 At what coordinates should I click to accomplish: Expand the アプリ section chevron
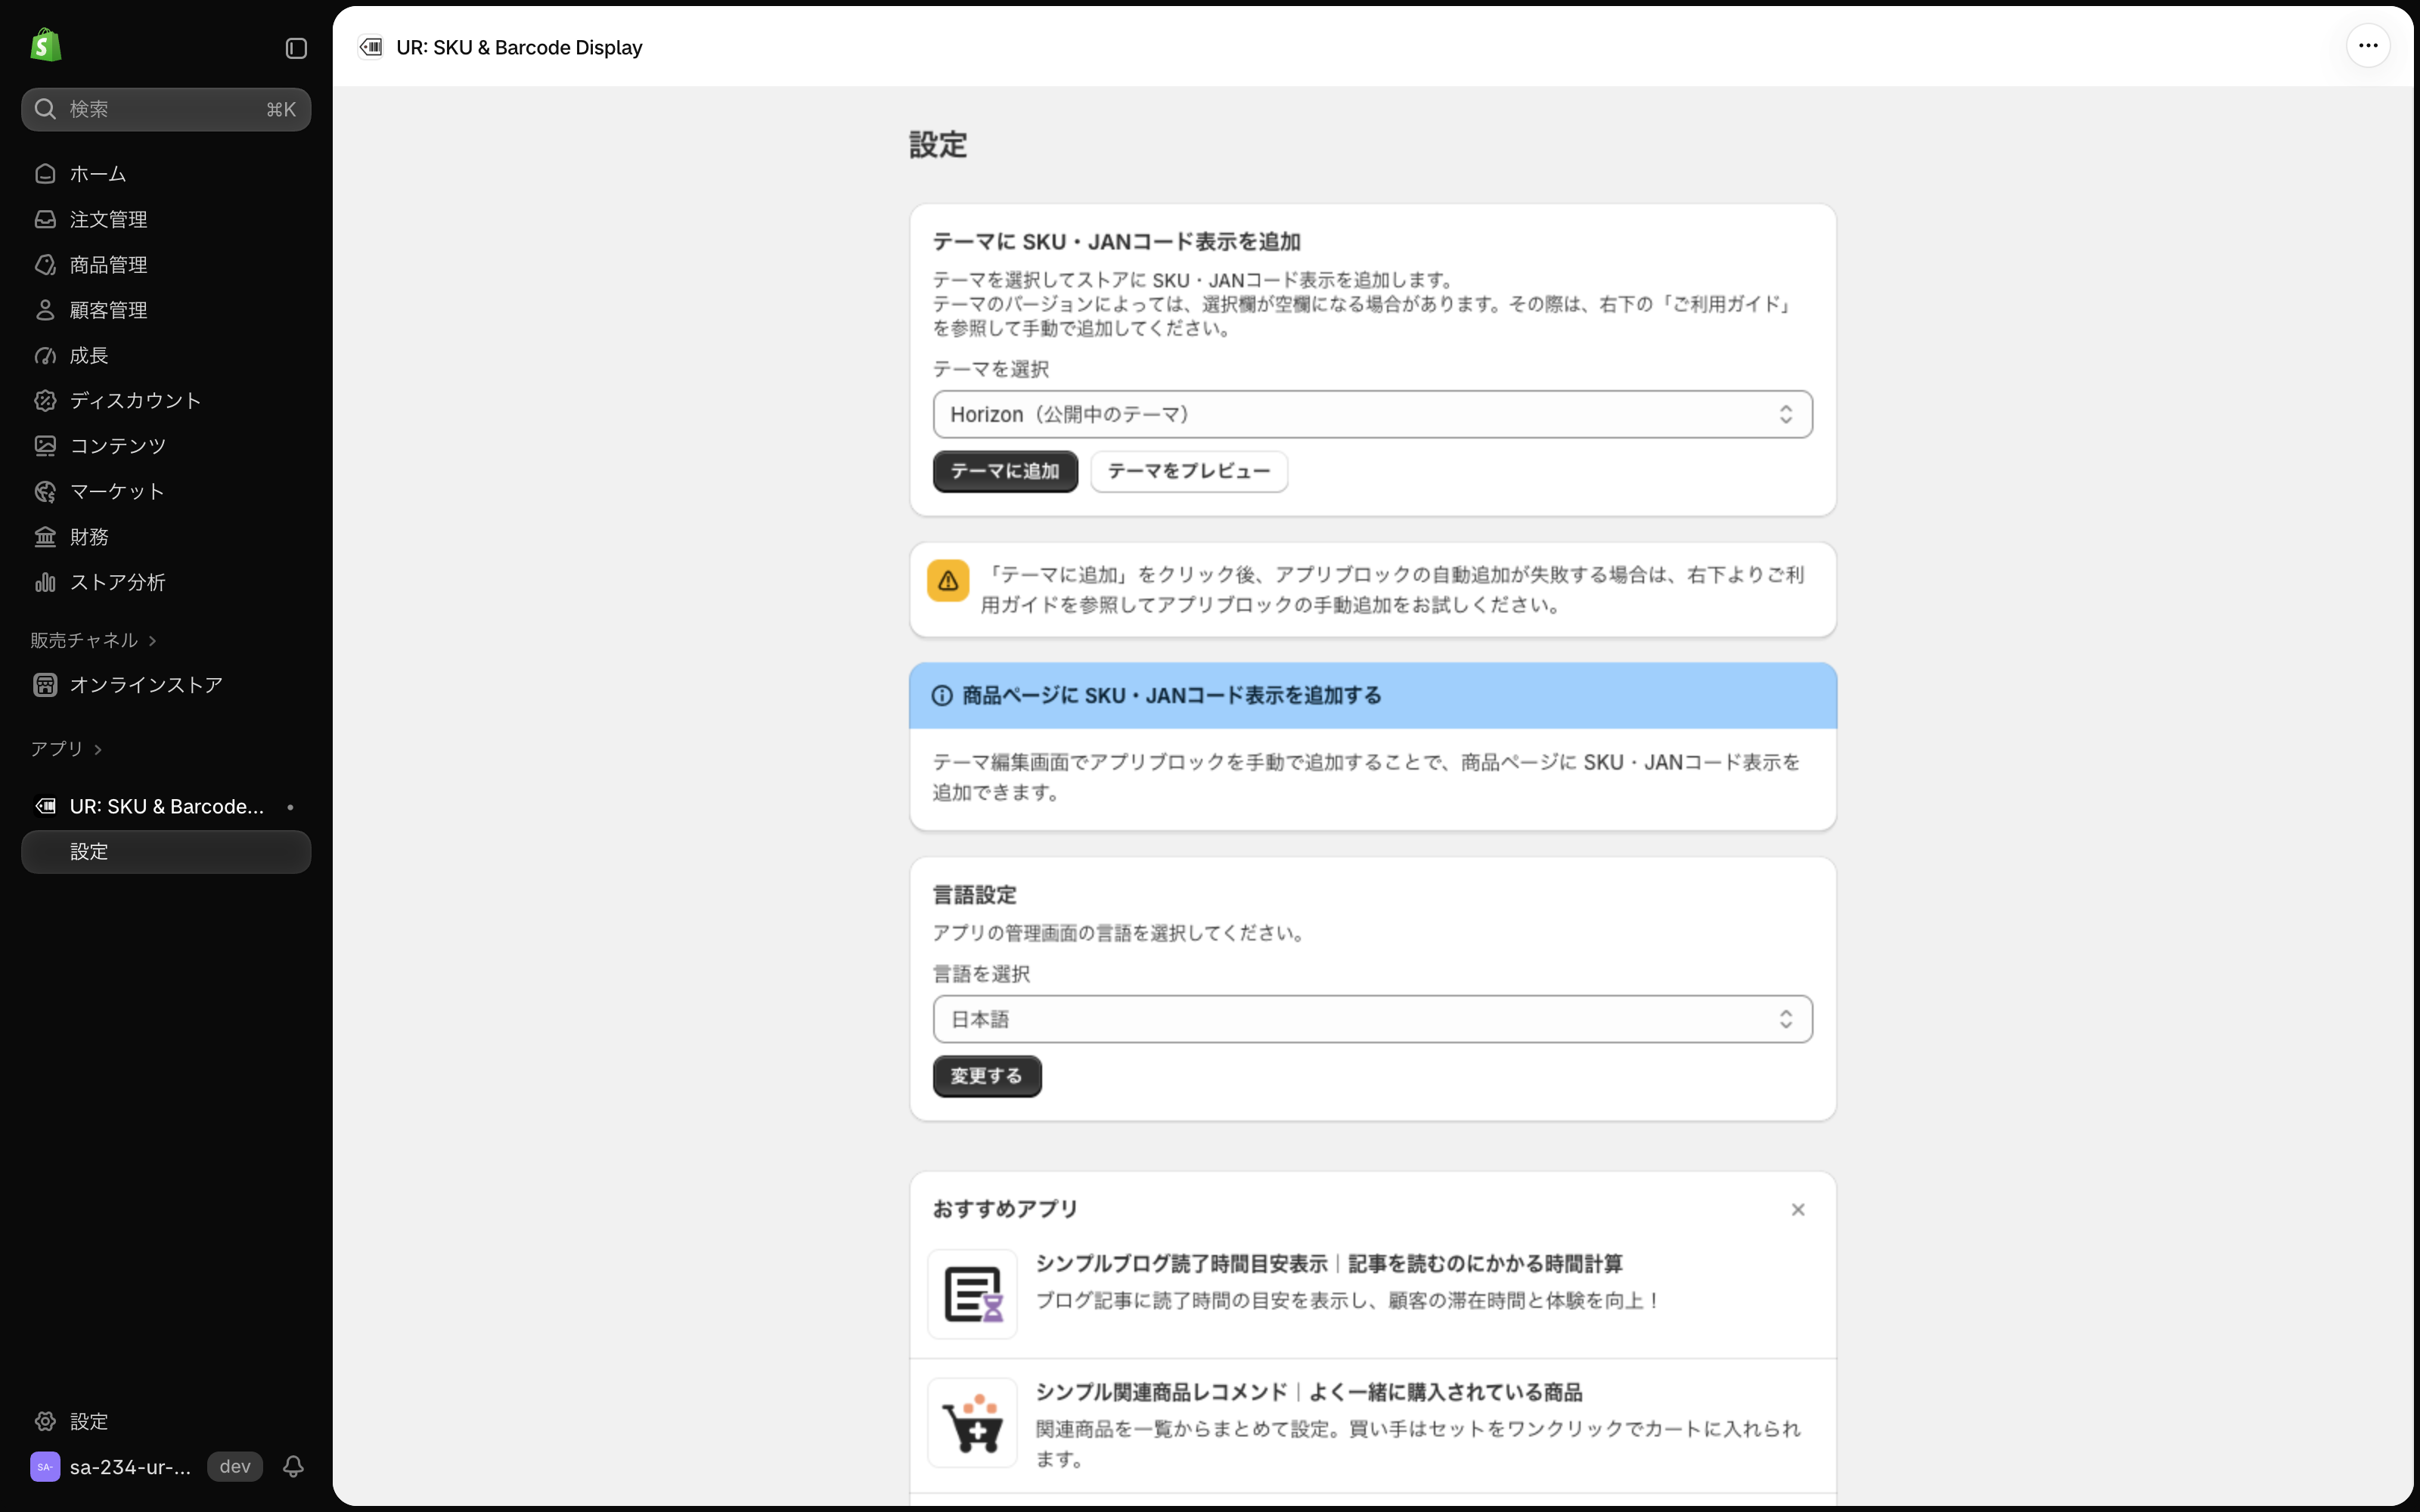pos(98,750)
